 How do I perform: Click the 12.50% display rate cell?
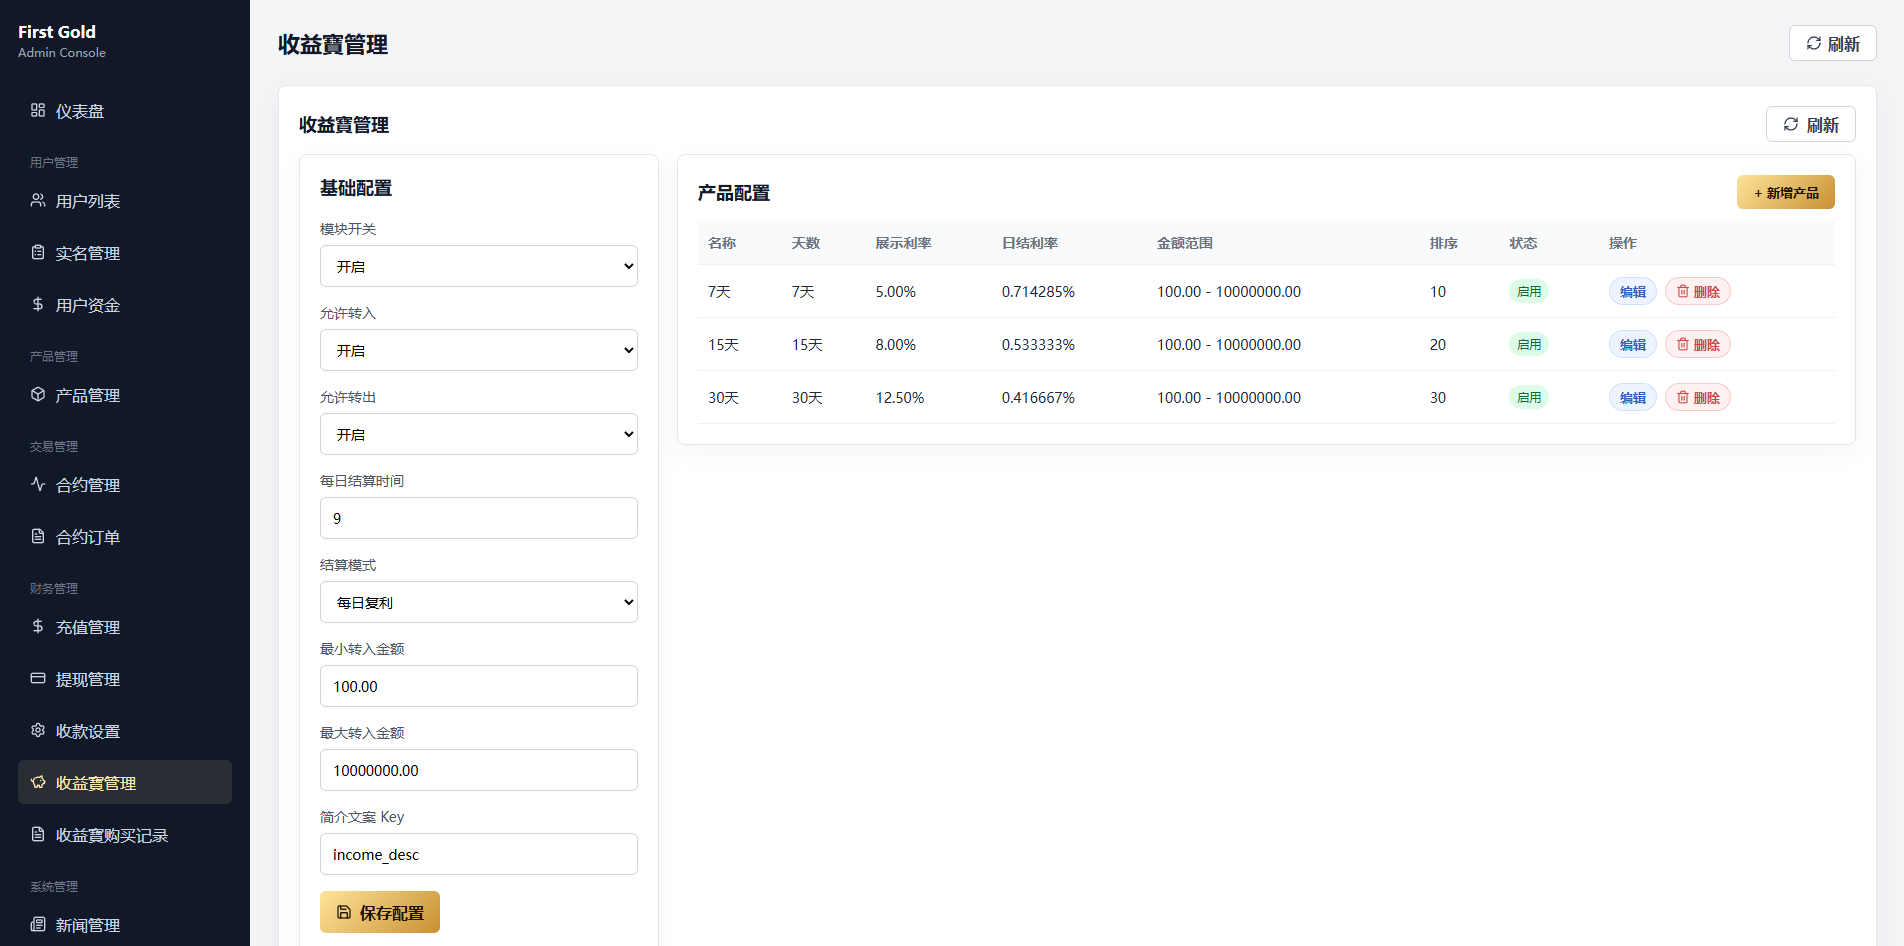coord(900,397)
